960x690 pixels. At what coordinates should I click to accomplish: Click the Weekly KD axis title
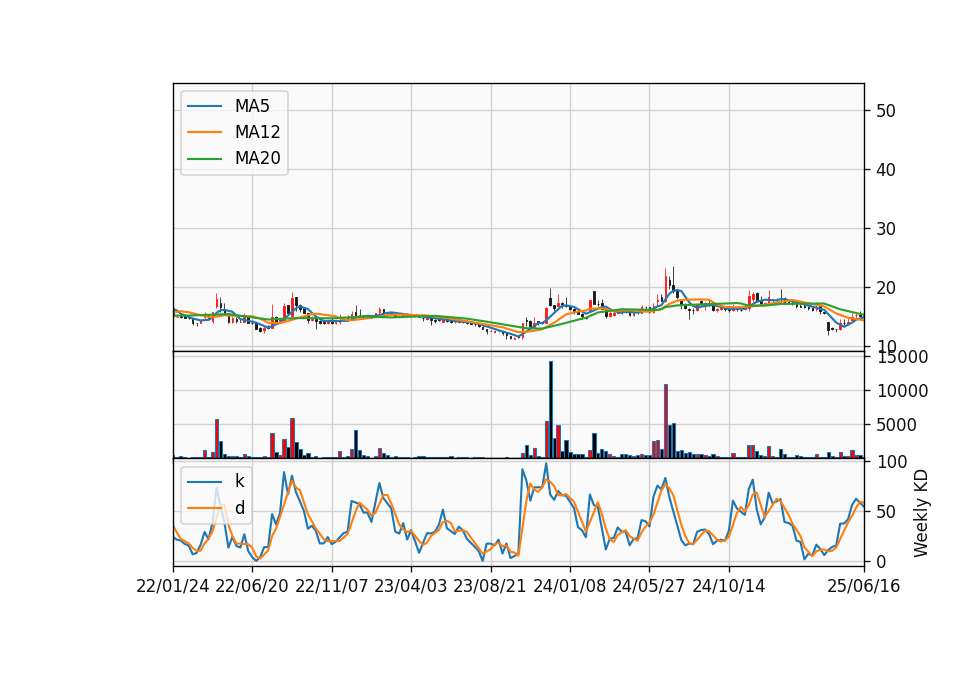921,513
